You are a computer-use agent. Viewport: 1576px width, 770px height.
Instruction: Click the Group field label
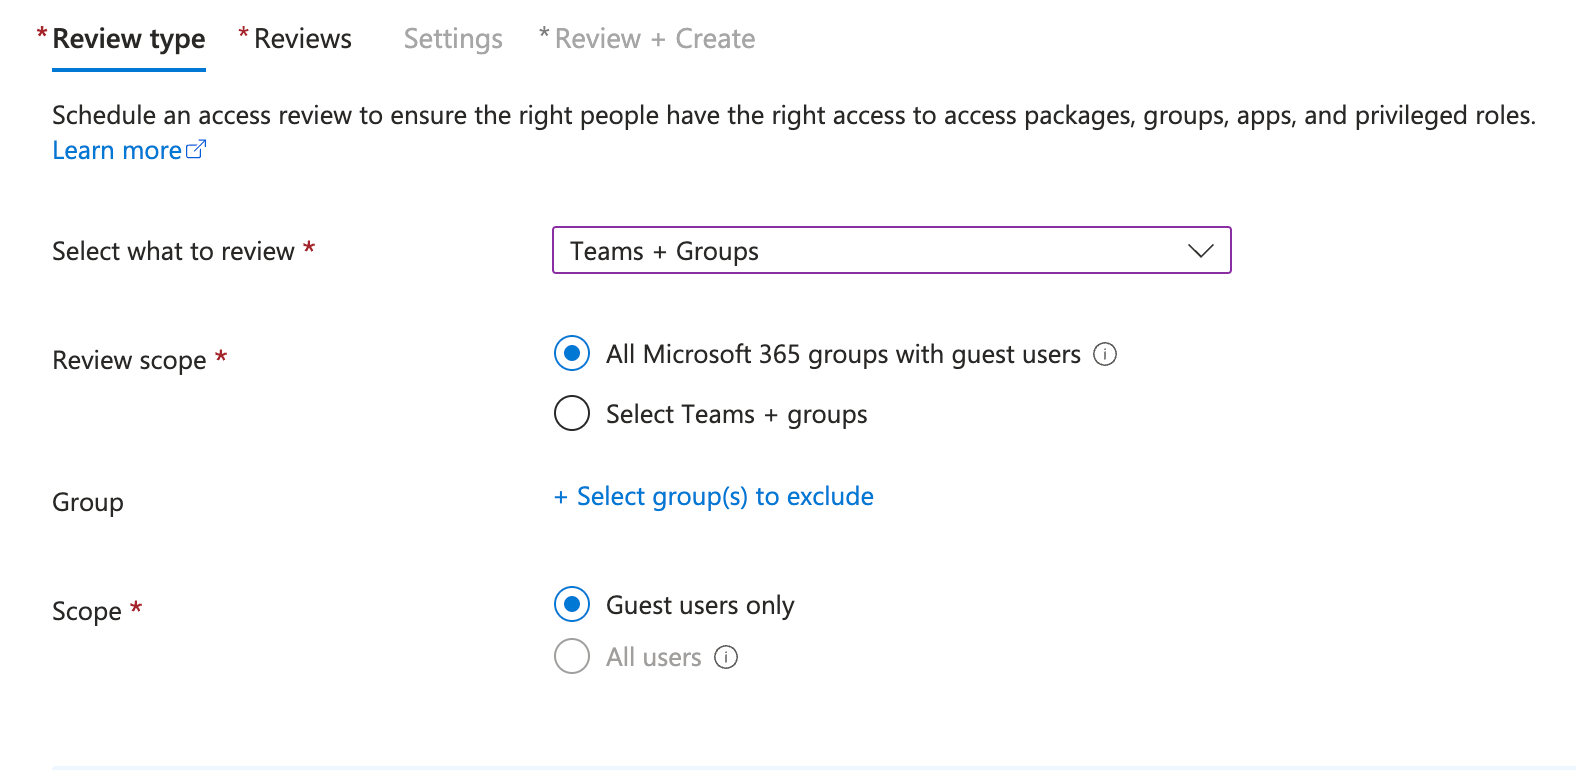(88, 502)
